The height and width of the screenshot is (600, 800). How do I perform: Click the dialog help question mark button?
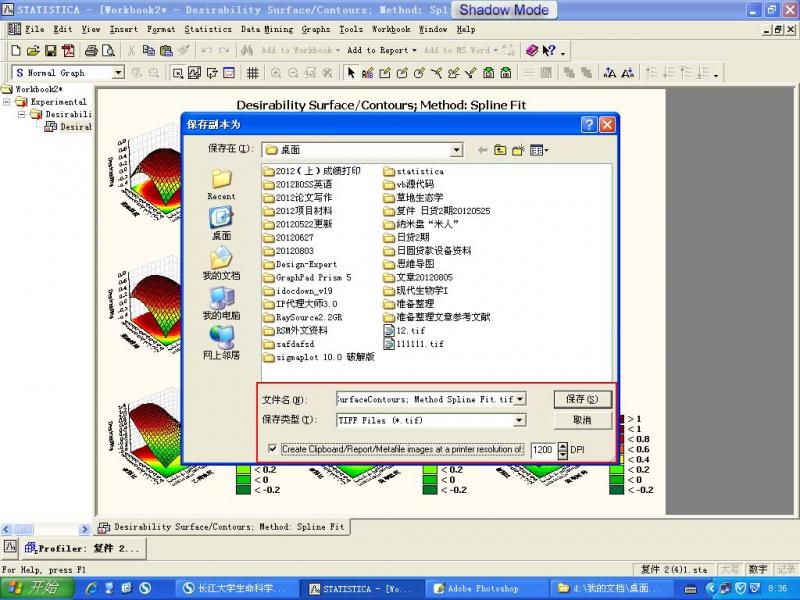(x=589, y=124)
